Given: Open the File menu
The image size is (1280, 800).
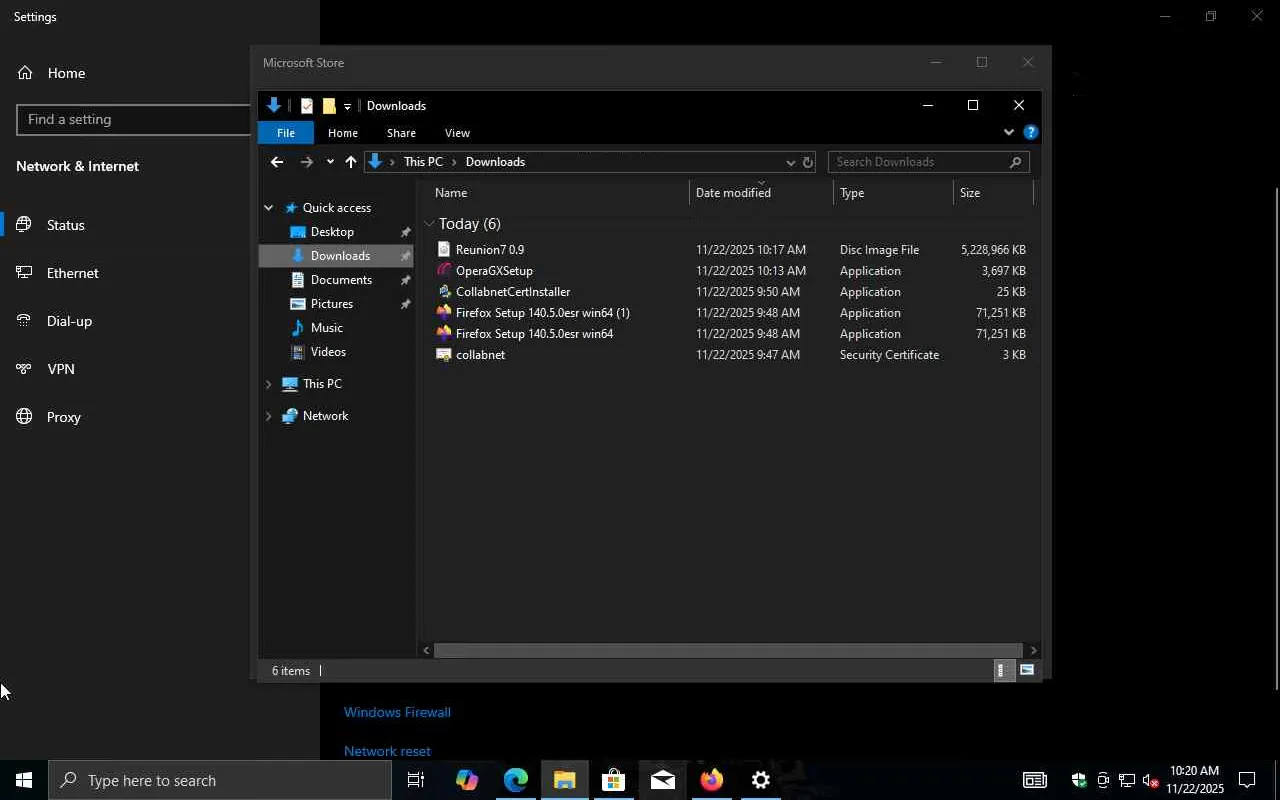Looking at the screenshot, I should pyautogui.click(x=285, y=133).
